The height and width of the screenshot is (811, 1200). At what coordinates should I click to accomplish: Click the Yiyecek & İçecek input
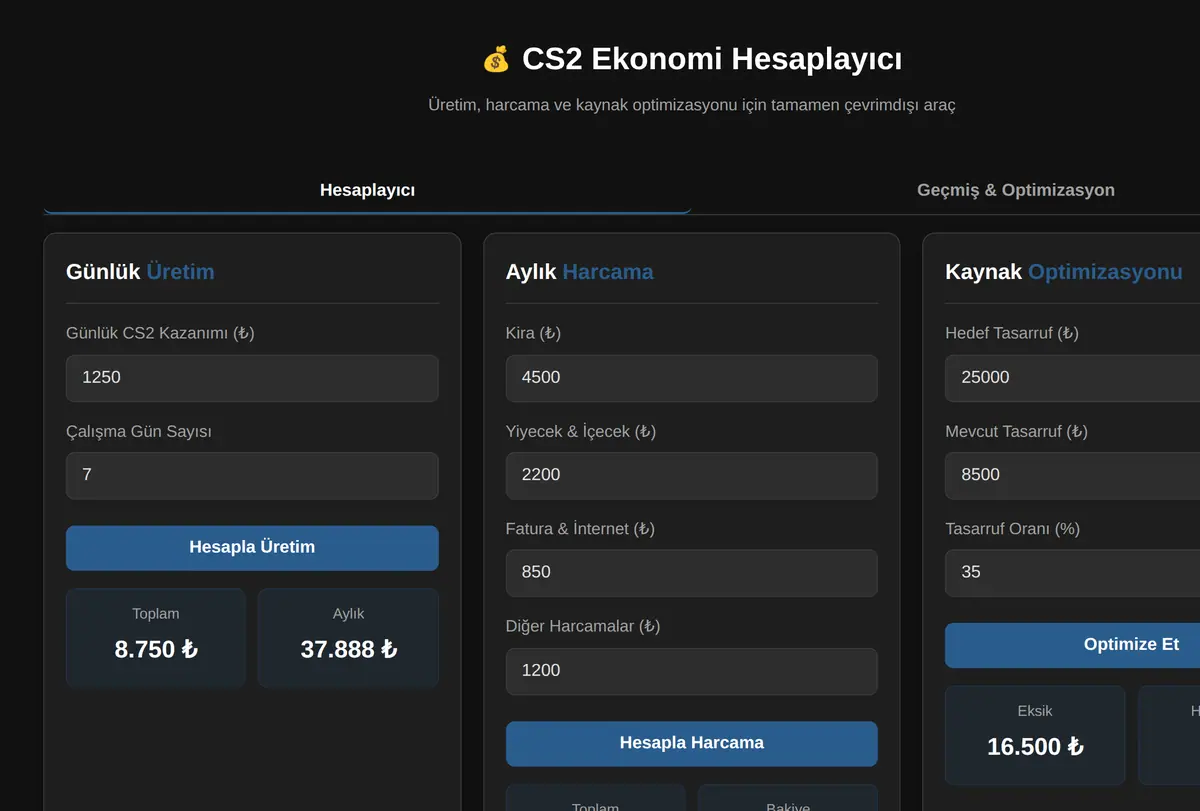(x=692, y=475)
